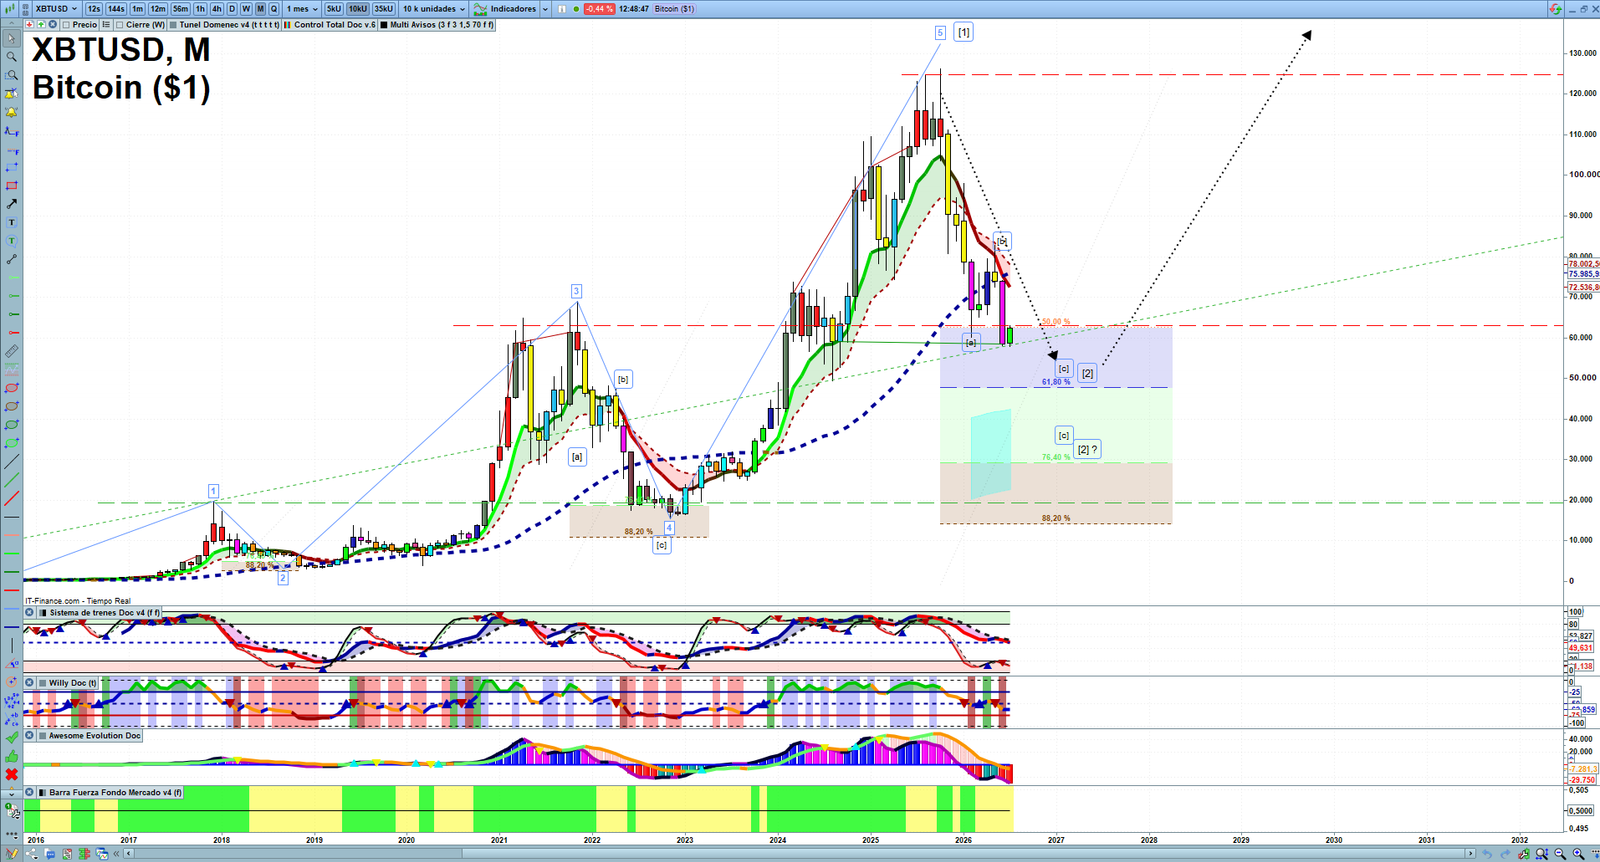Screen dimensions: 1600x862
Task: Set history to 5kU
Action: tap(334, 9)
